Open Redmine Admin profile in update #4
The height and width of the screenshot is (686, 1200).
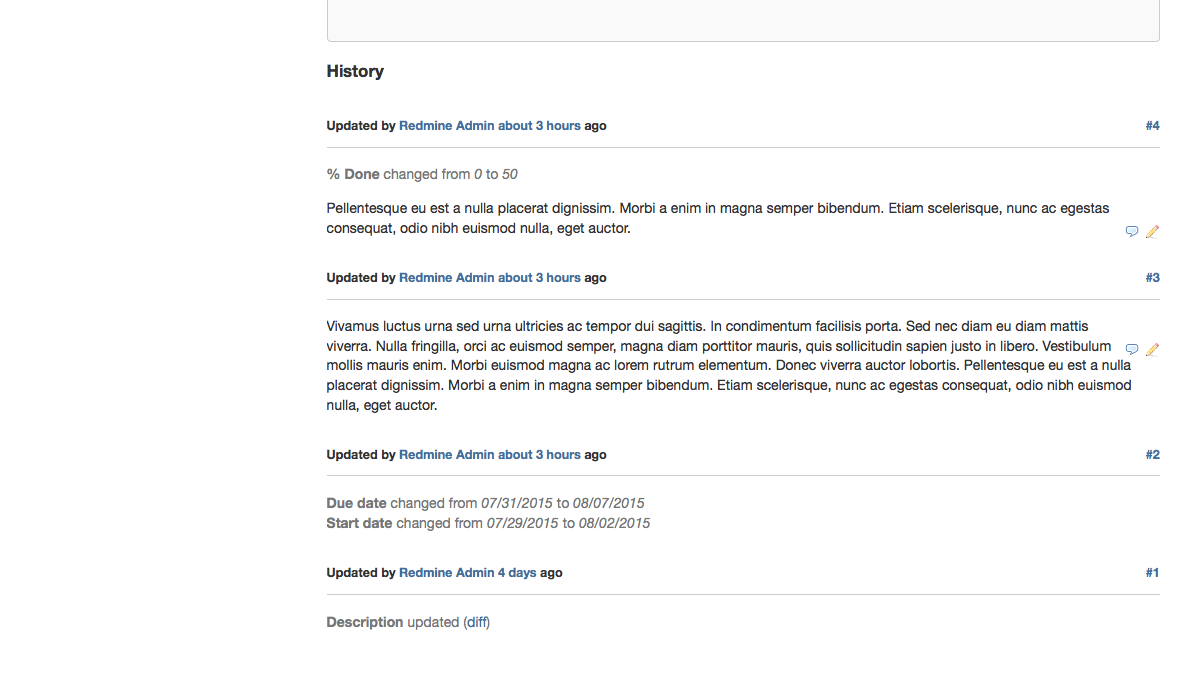pyautogui.click(x=447, y=126)
